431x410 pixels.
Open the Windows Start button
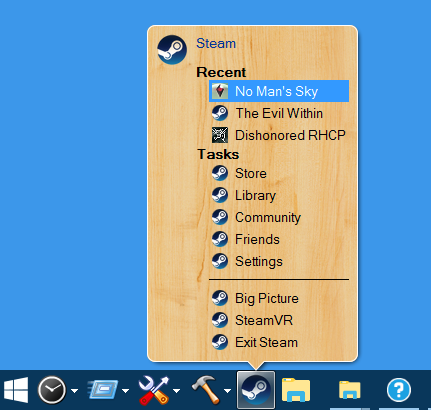tap(16, 390)
